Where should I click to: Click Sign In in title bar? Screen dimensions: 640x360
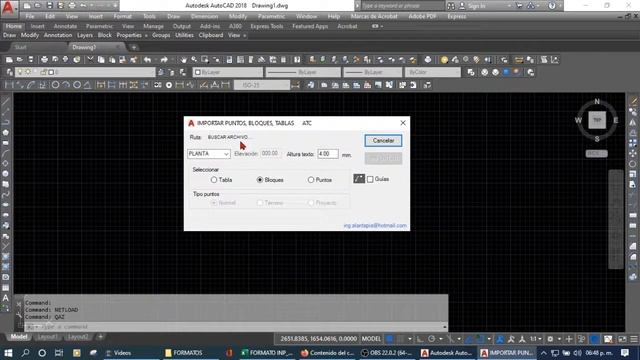tap(477, 6)
